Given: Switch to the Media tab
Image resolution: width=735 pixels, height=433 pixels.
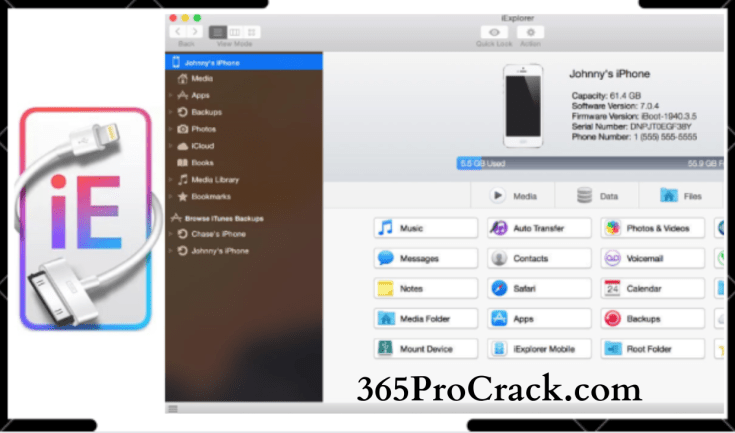Looking at the screenshot, I should coord(513,195).
